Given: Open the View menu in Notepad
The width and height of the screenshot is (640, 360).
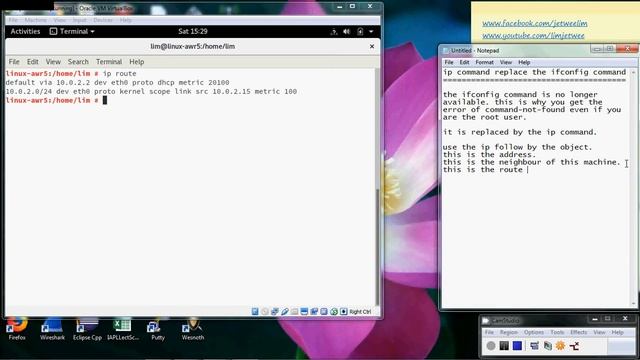Looking at the screenshot, I should (x=506, y=62).
